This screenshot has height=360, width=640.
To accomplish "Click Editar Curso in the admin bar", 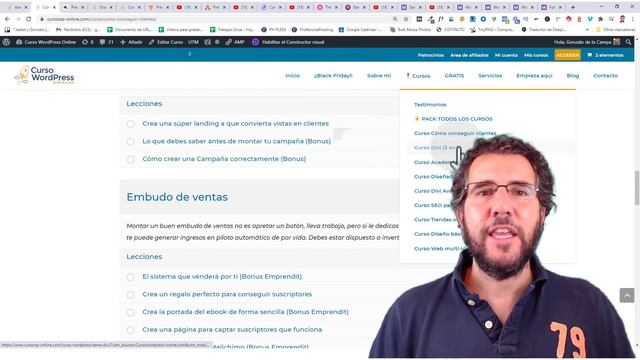I will click(x=166, y=42).
